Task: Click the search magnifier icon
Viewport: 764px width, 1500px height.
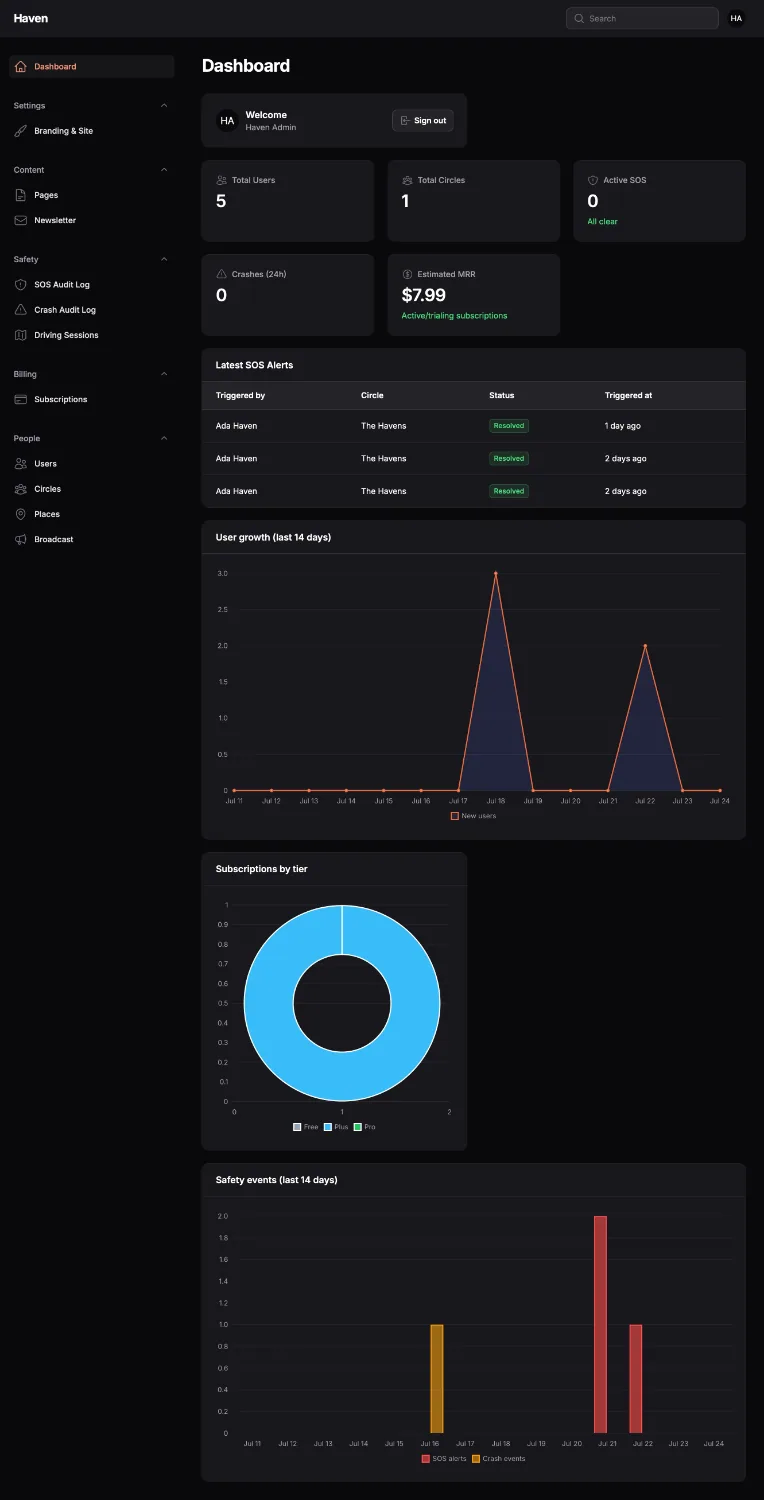Action: [x=579, y=18]
